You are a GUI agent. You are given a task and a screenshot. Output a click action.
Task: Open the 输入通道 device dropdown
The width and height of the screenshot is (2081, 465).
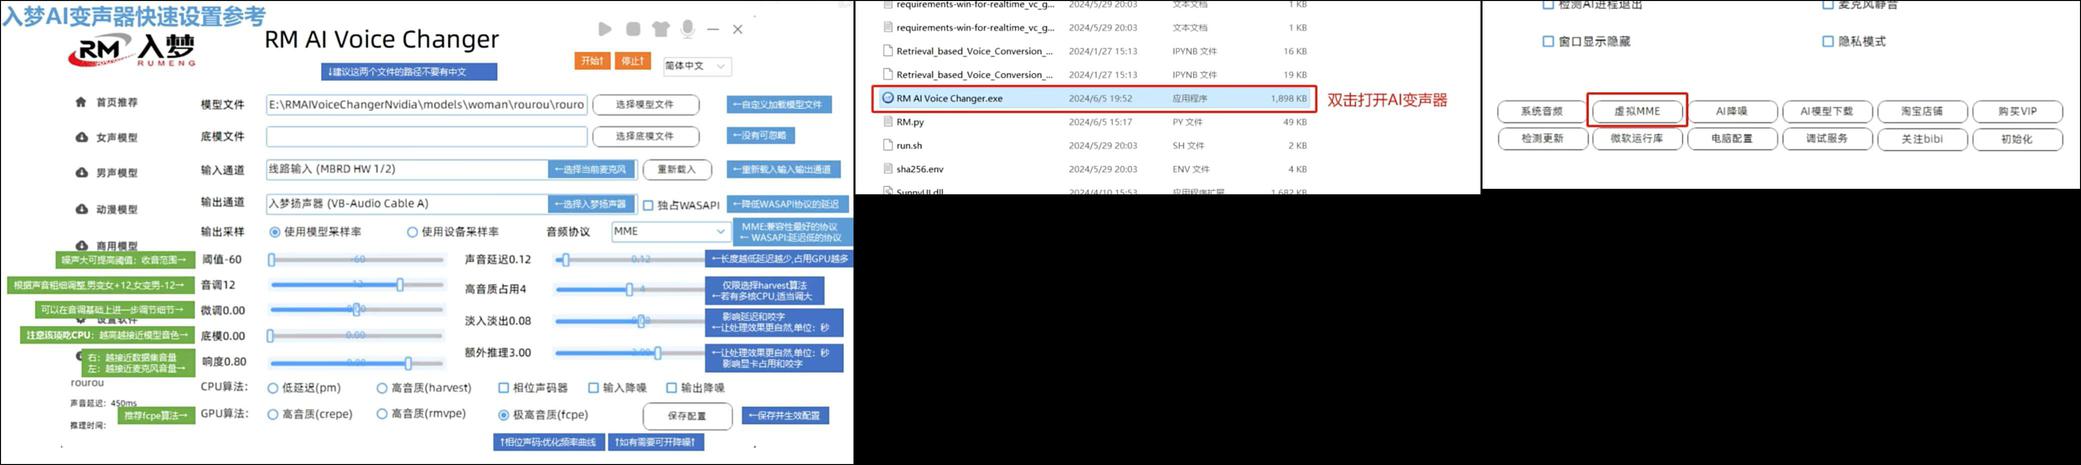point(450,169)
